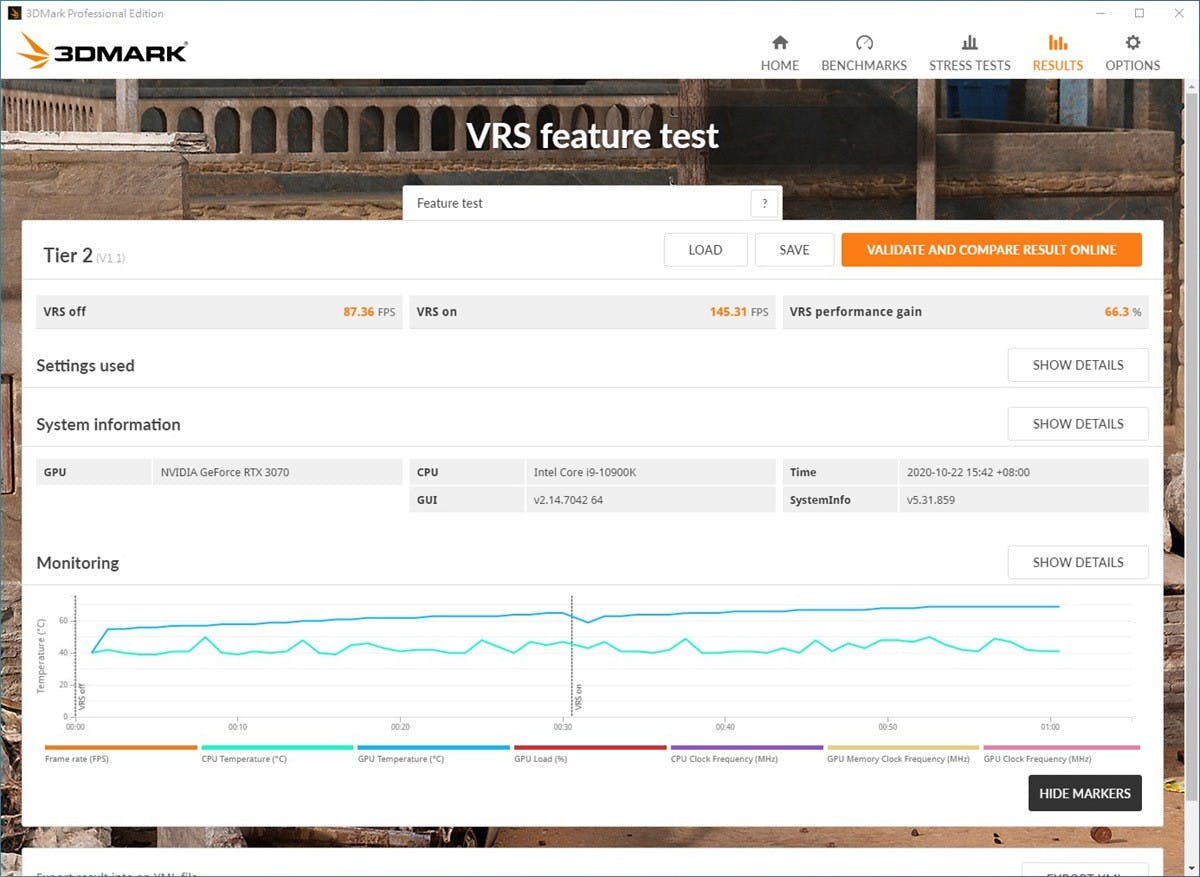Expand Monitoring with Show Details

tap(1077, 562)
